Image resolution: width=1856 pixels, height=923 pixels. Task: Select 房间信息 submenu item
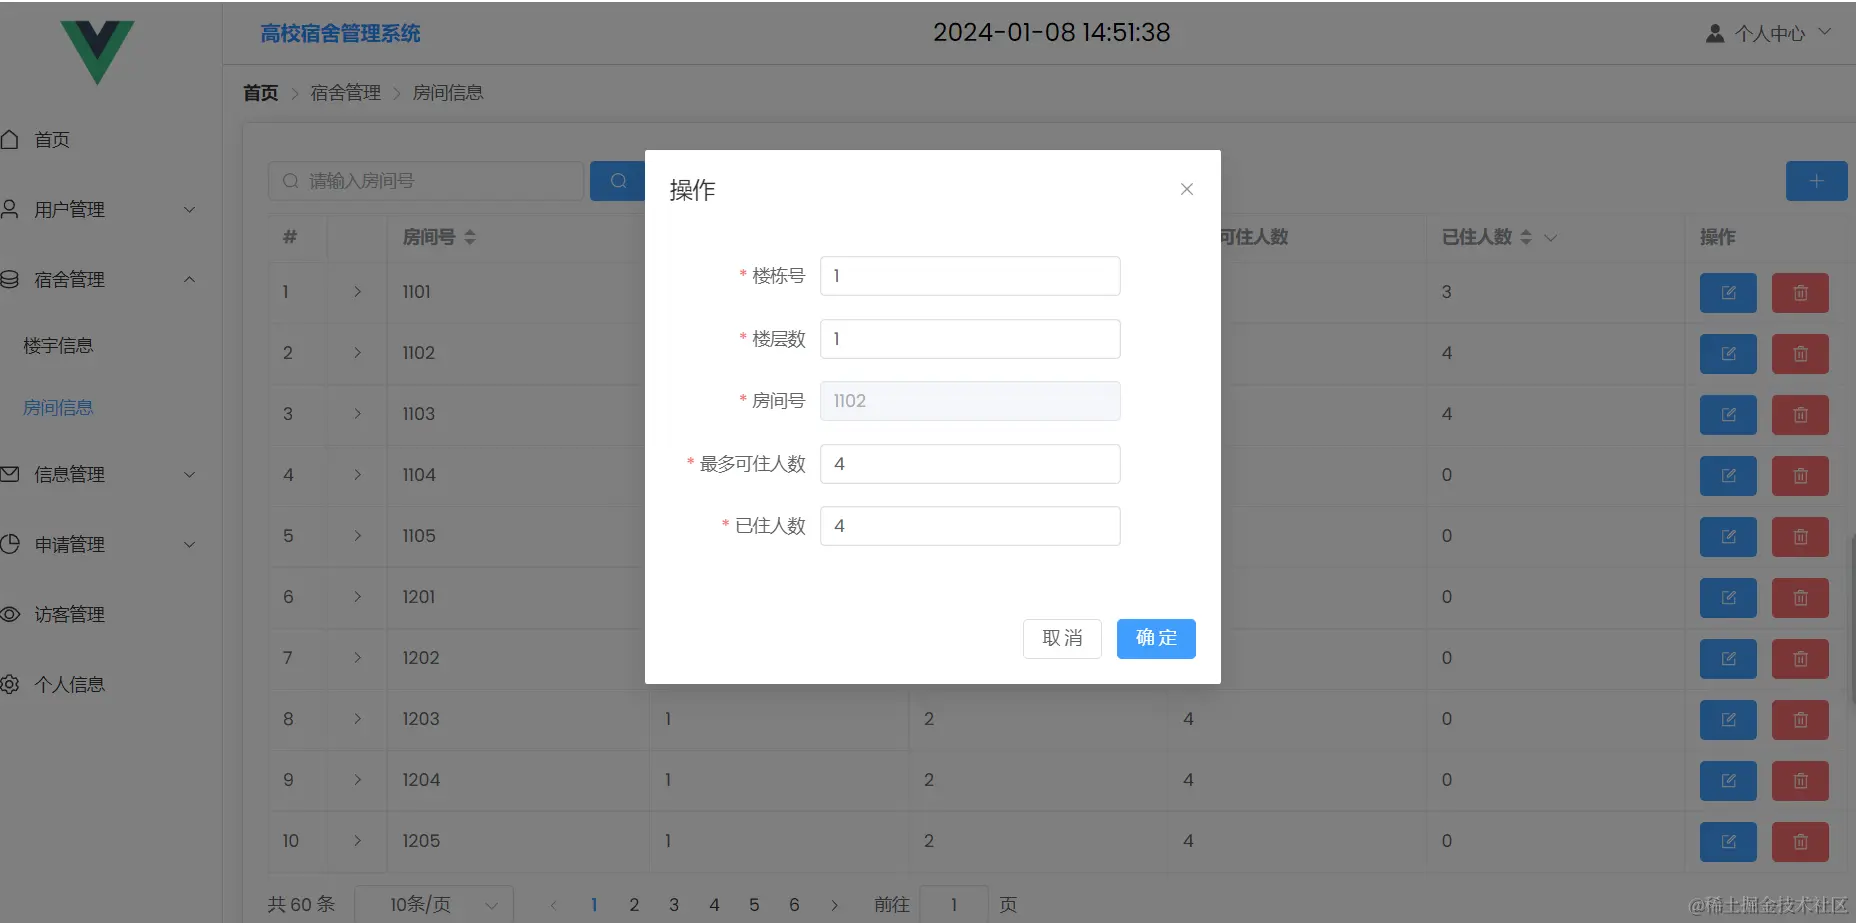click(58, 408)
